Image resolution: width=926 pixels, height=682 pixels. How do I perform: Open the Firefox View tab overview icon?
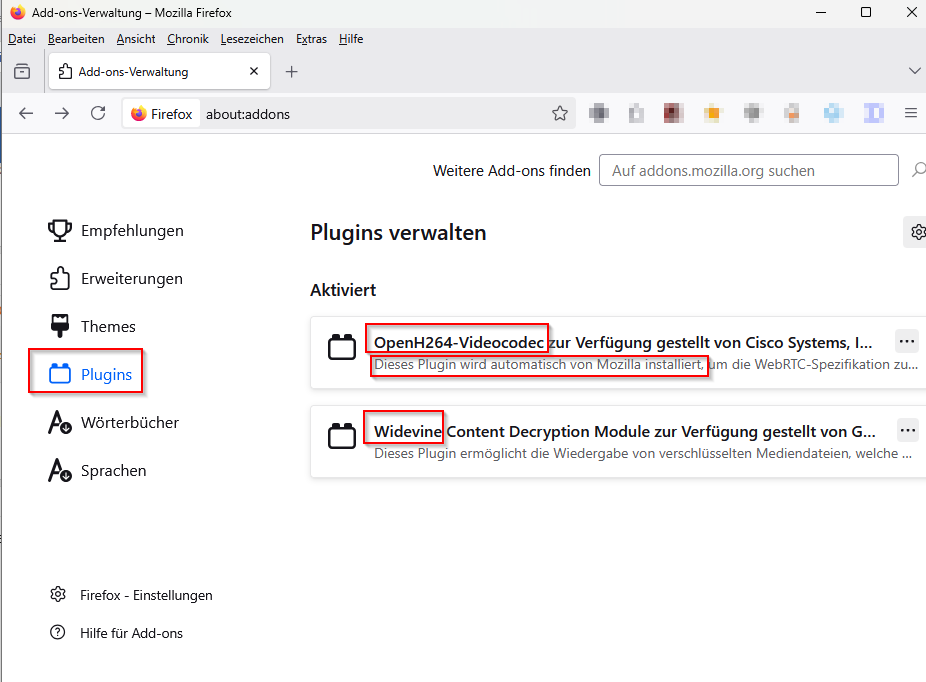coord(22,71)
